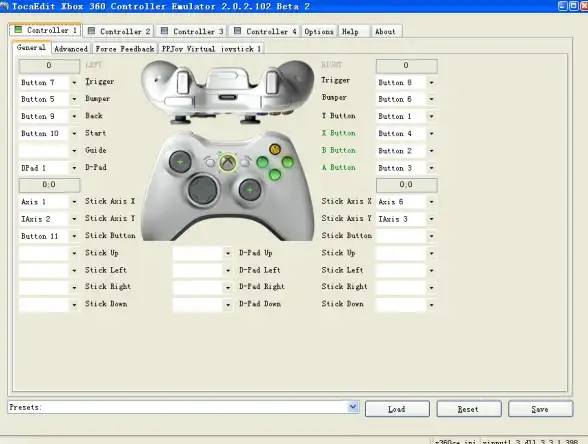
Task: Switch to the Controller 4 tab
Action: point(265,32)
